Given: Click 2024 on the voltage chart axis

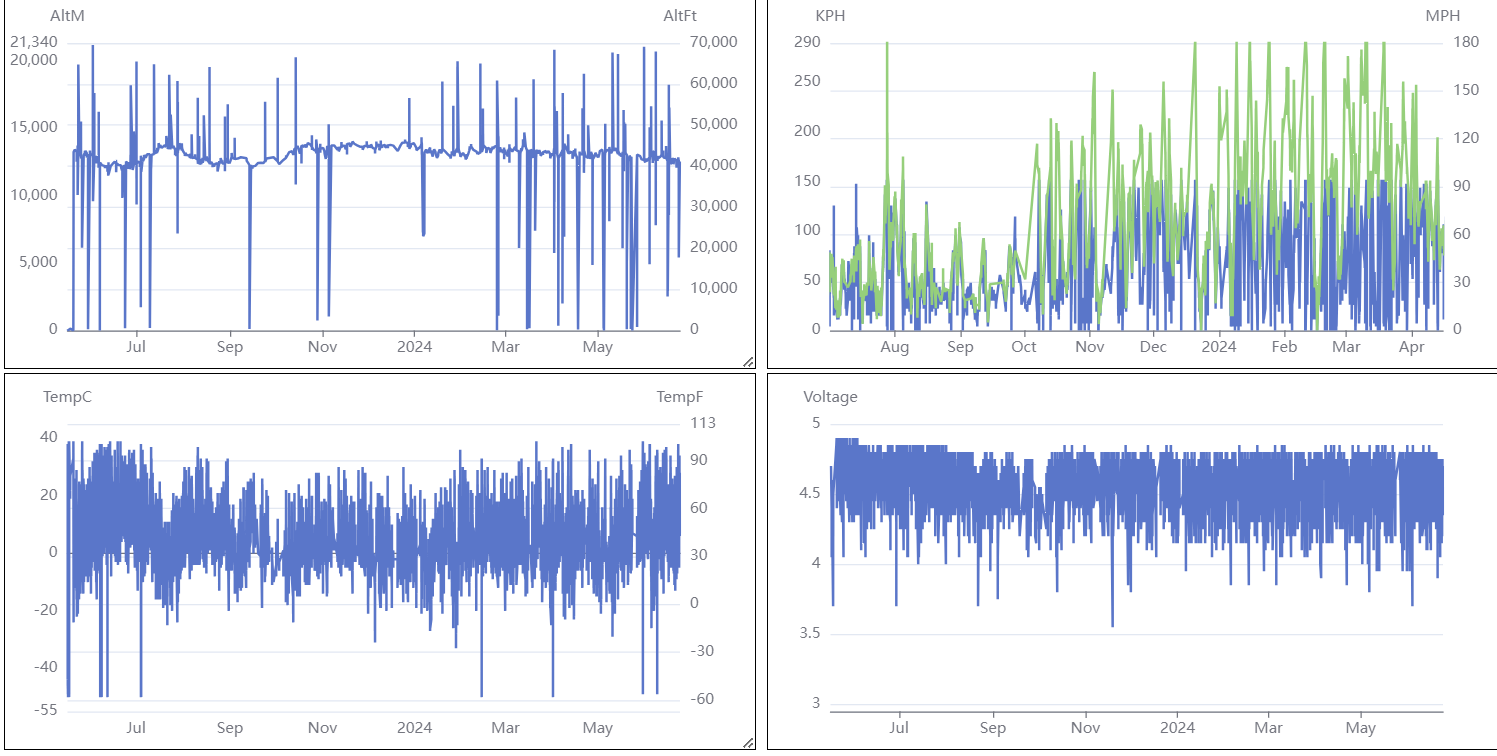Looking at the screenshot, I should [1177, 727].
